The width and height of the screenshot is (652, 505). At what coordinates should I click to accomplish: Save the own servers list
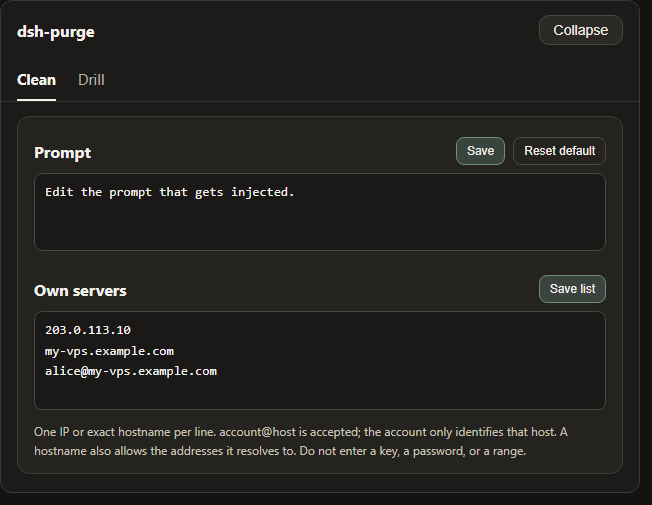pyautogui.click(x=572, y=289)
